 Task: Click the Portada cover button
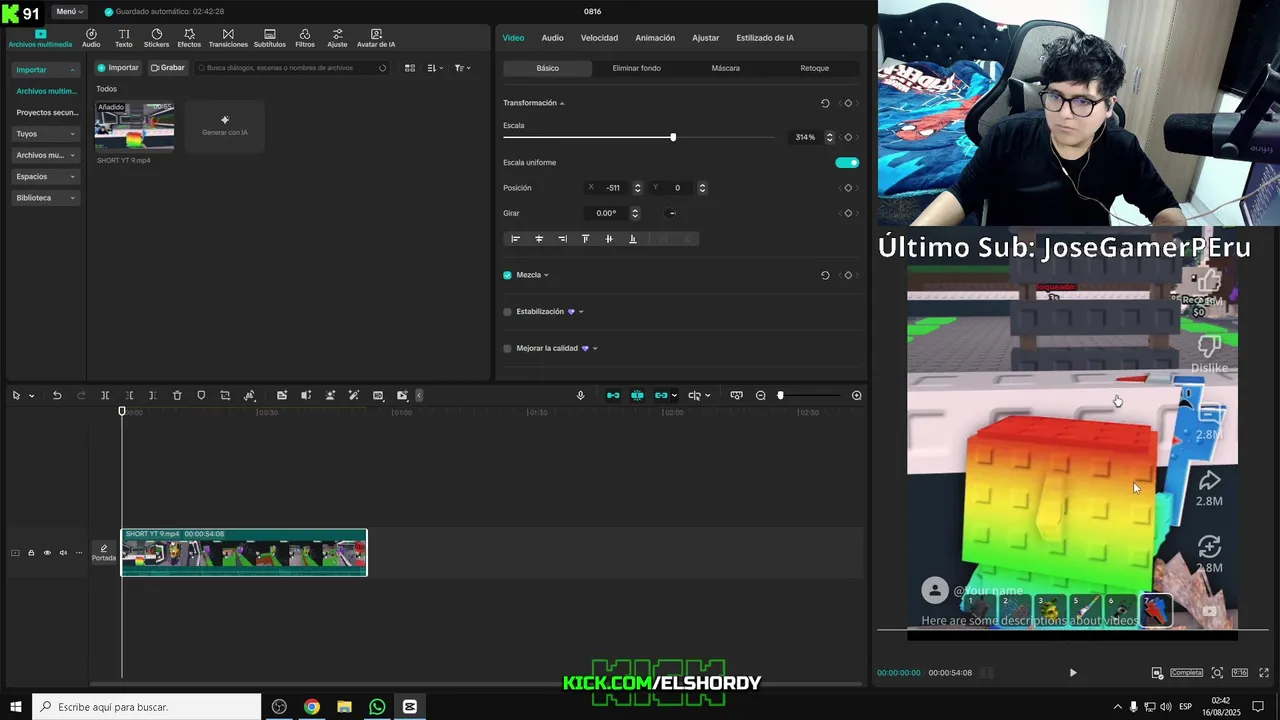point(104,552)
